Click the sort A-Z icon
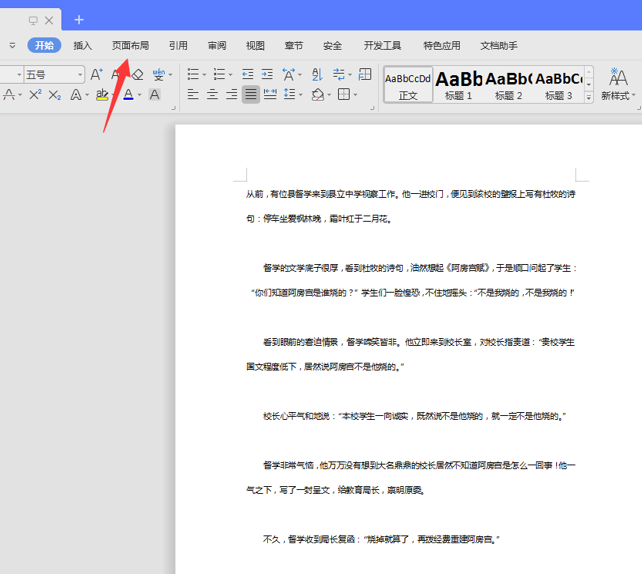 [317, 75]
